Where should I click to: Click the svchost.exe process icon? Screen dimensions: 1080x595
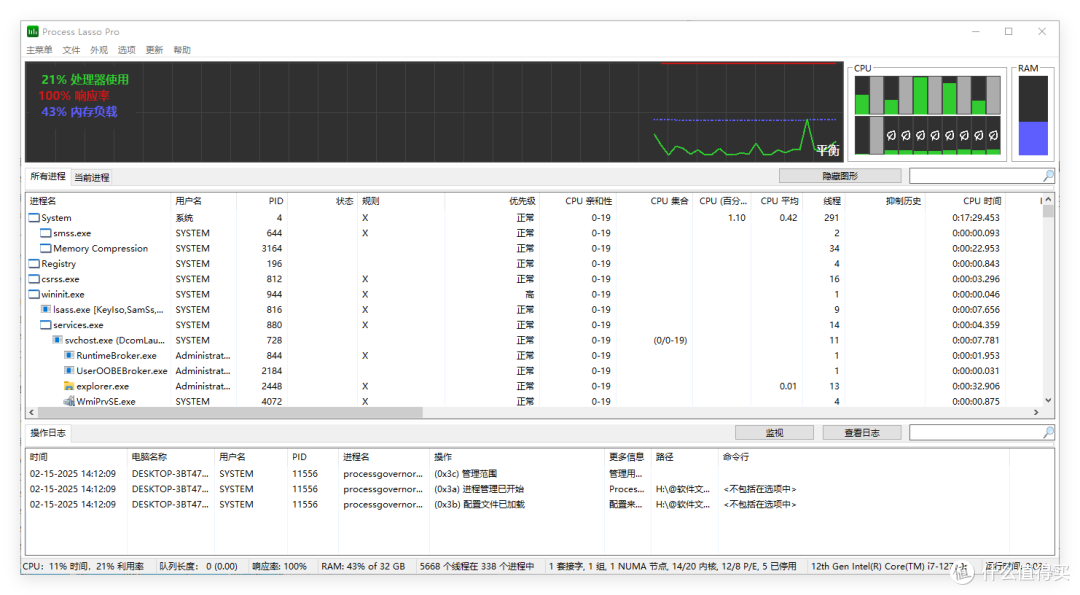(59, 340)
